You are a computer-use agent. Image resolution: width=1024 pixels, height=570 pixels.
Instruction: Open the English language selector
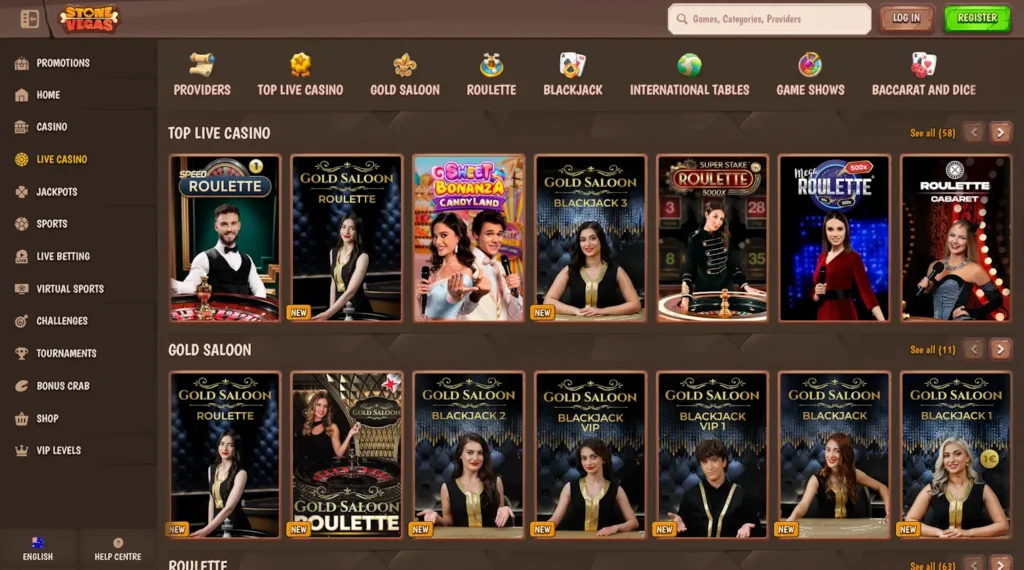click(x=38, y=548)
